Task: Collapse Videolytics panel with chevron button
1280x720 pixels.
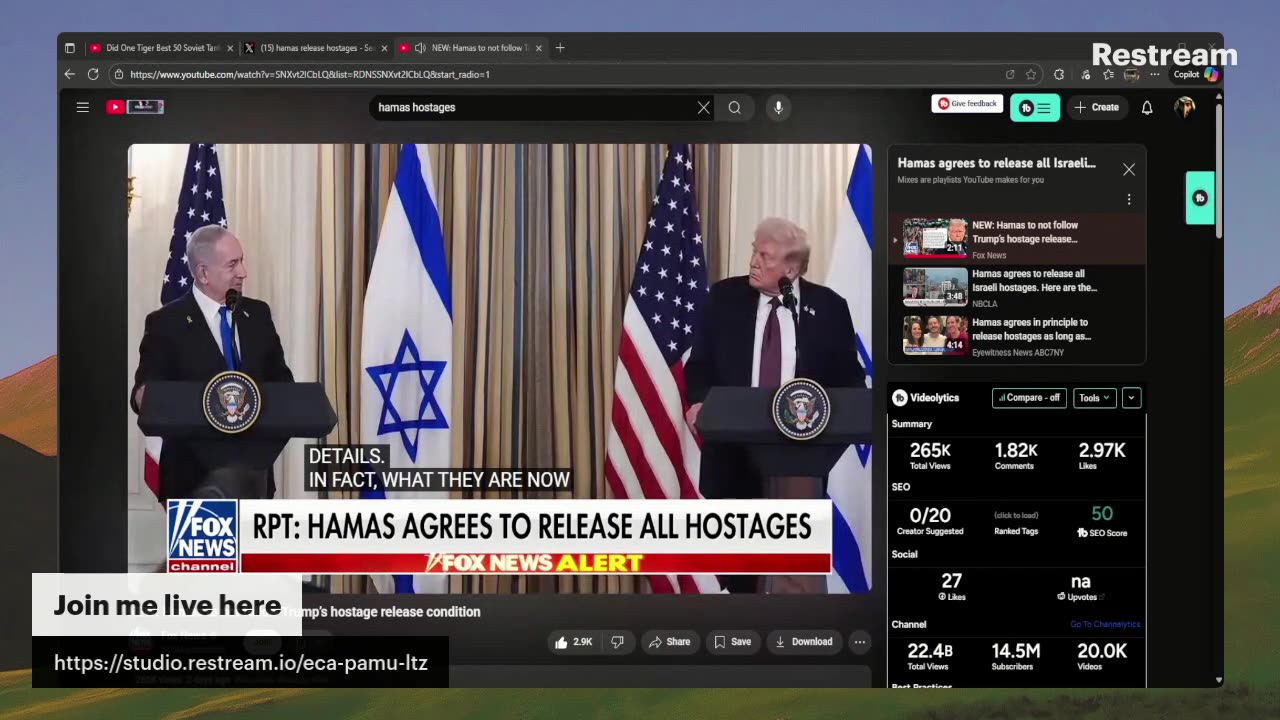Action: (x=1131, y=398)
